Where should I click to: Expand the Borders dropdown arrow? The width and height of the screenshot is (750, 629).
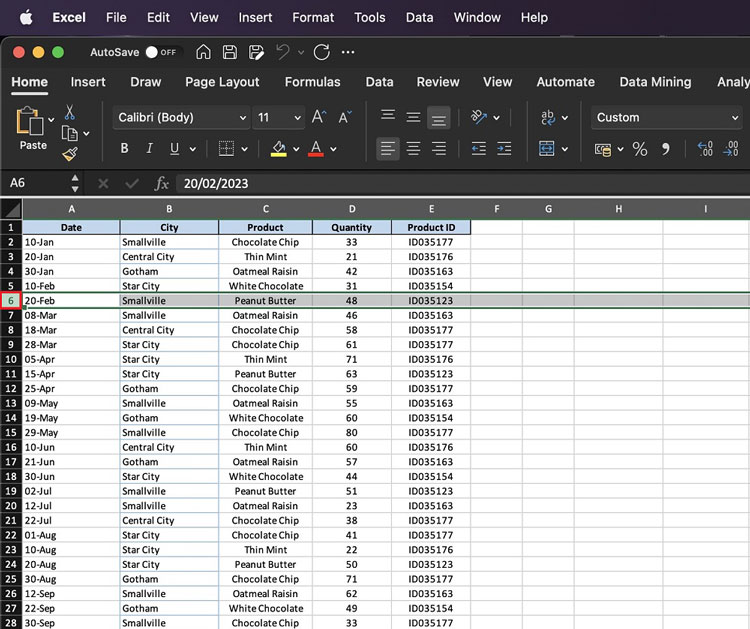tap(244, 149)
